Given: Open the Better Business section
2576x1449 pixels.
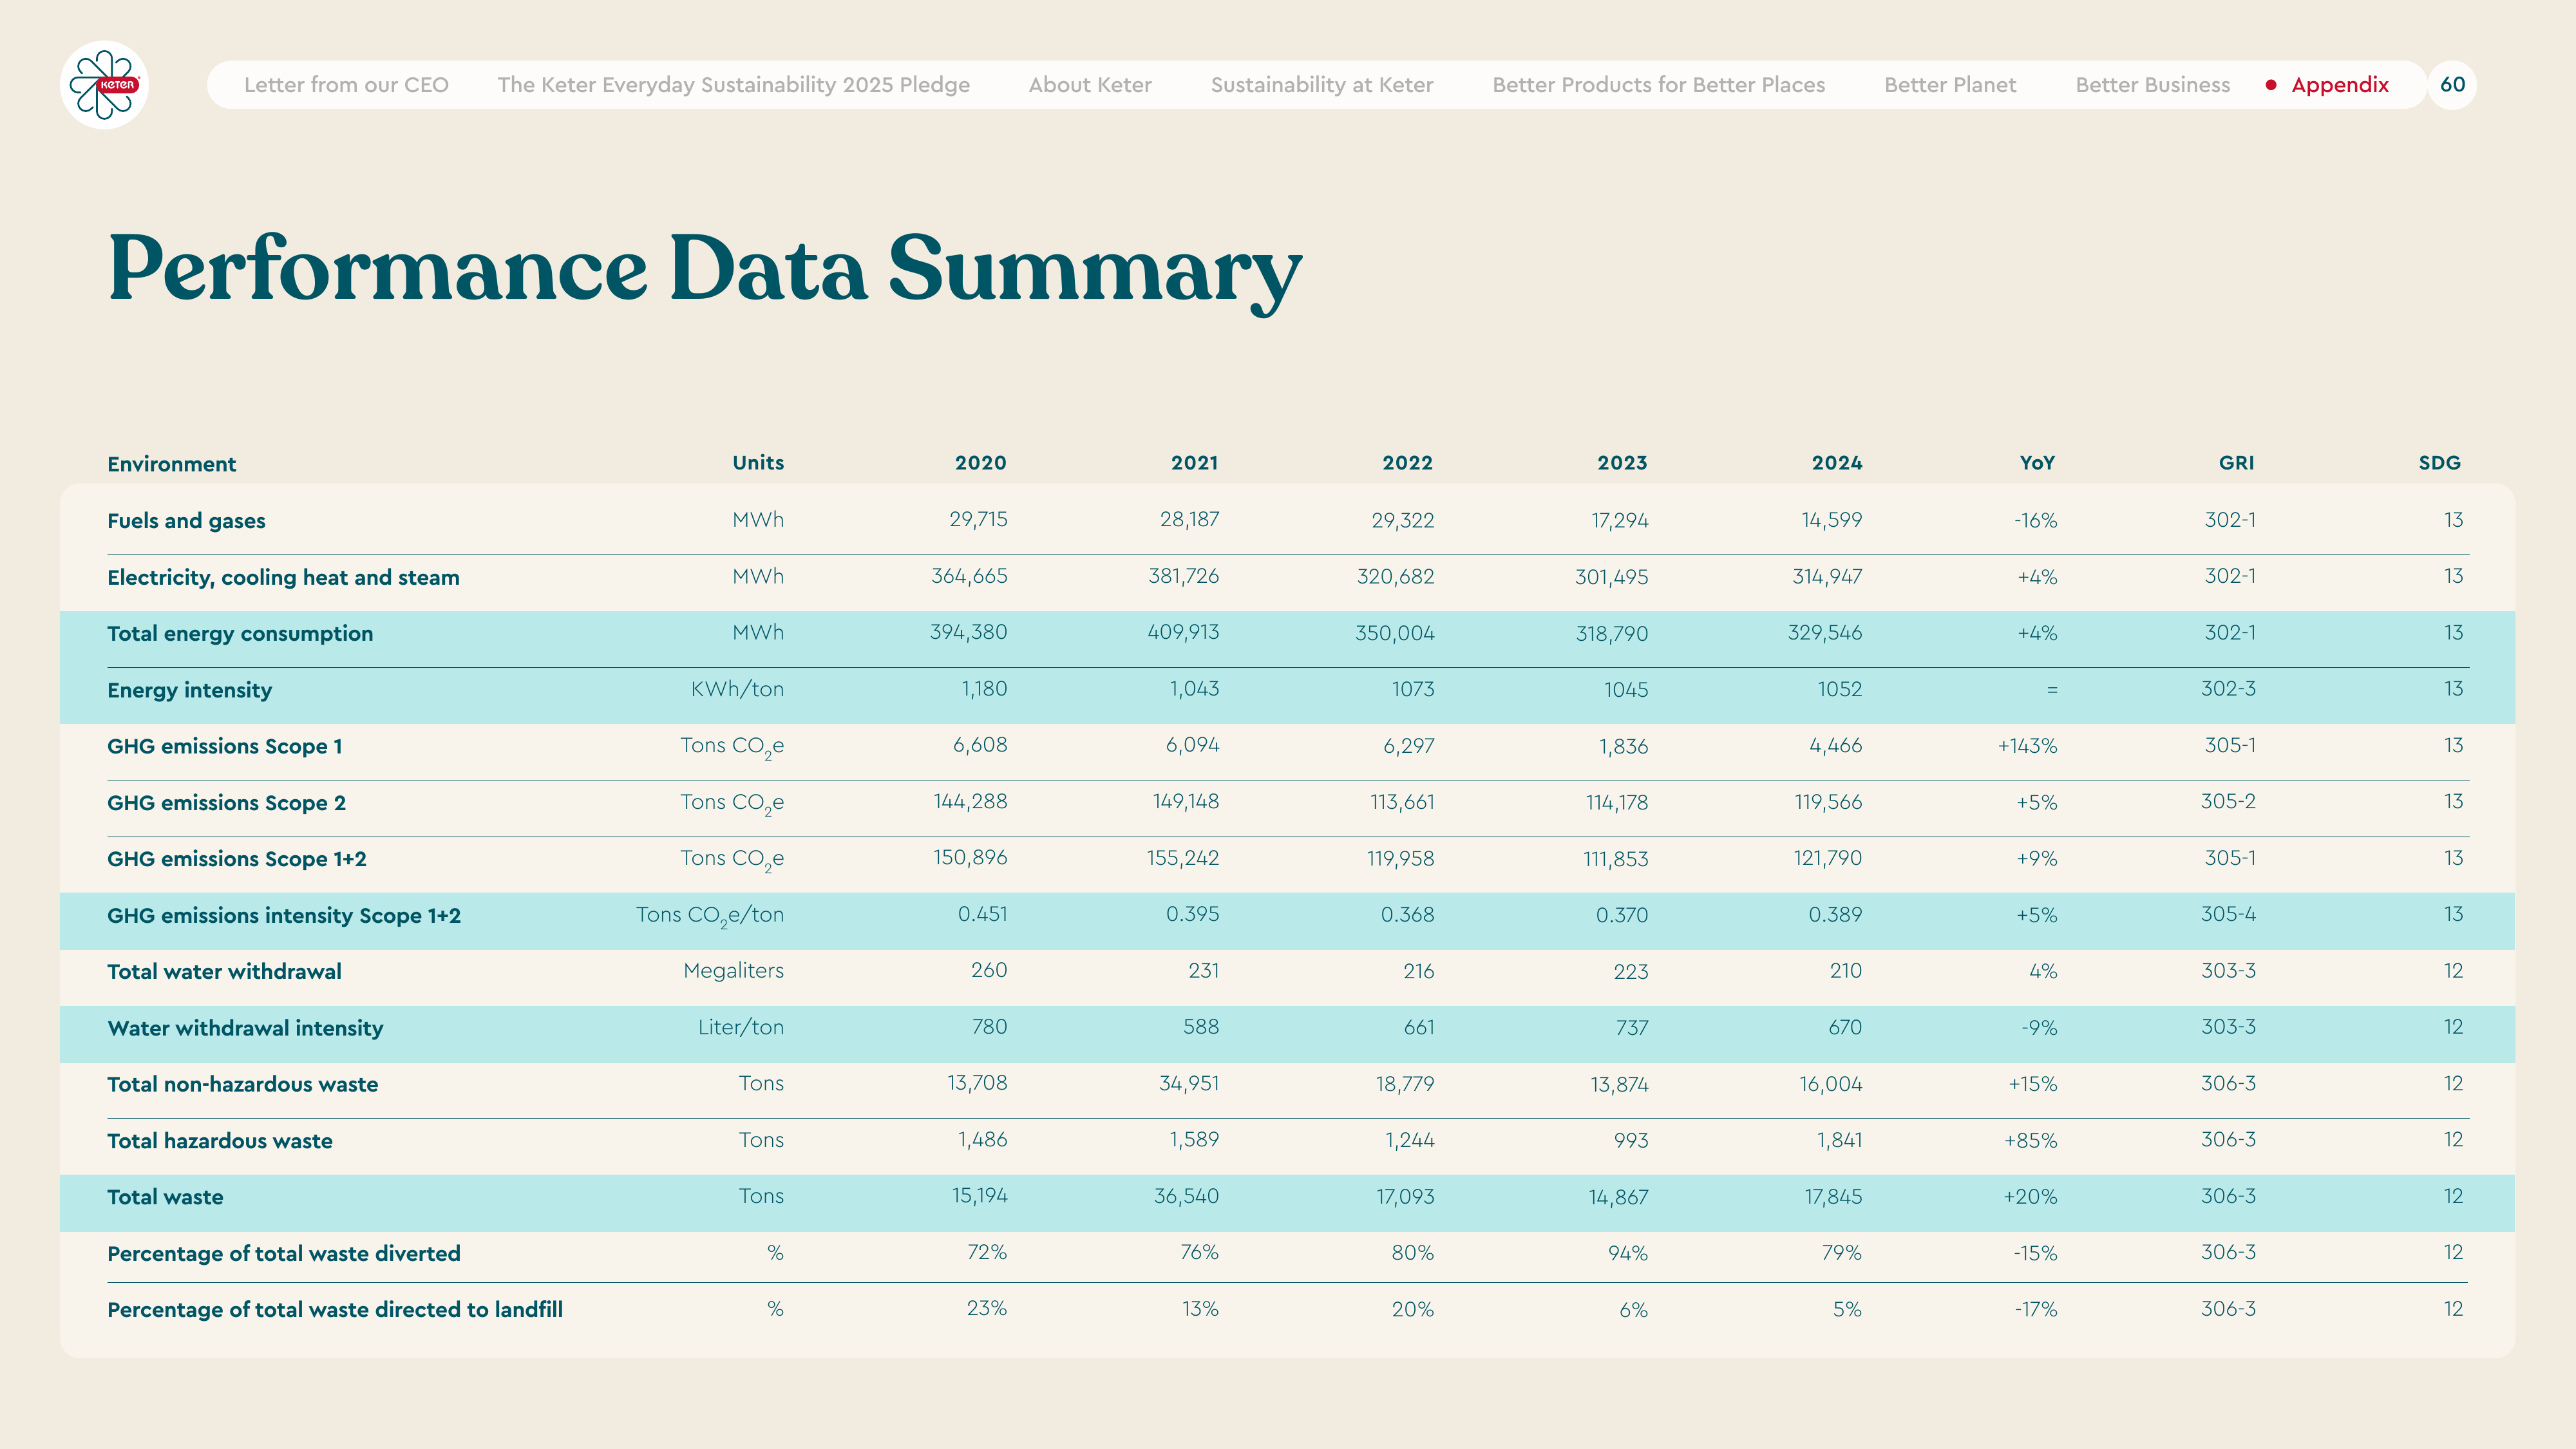Looking at the screenshot, I should [2153, 85].
